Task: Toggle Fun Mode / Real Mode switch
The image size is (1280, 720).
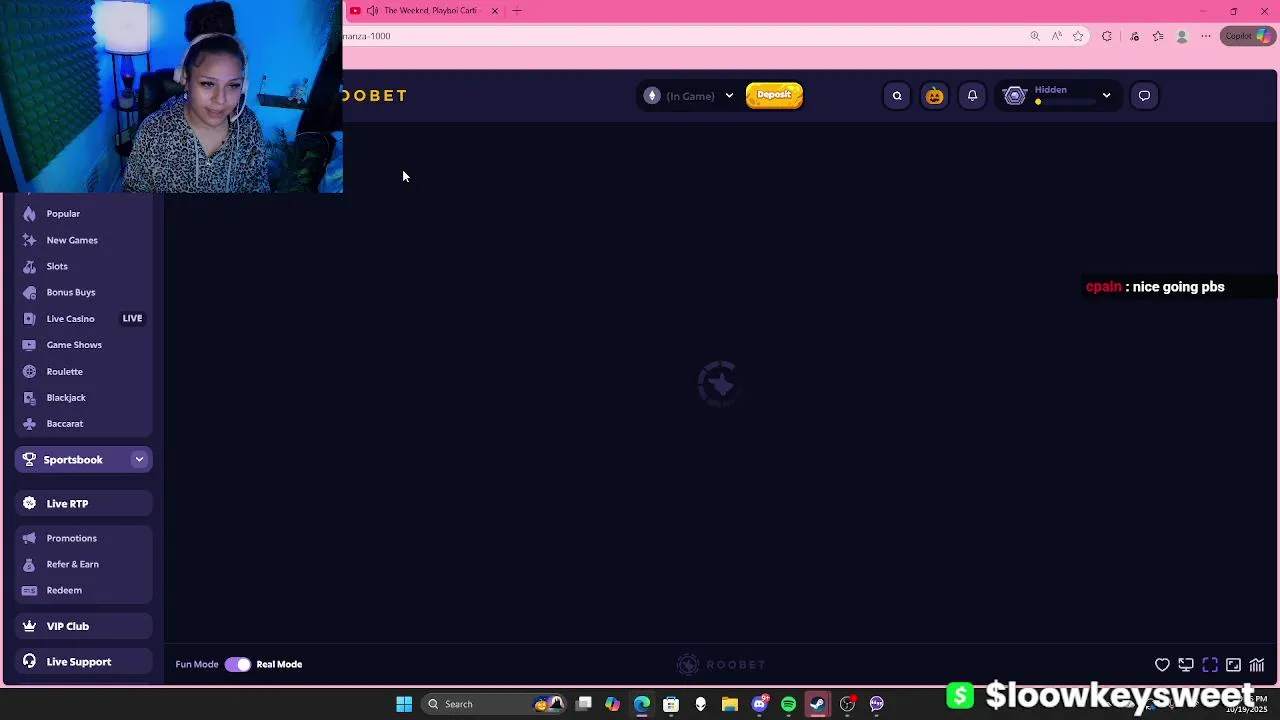Action: [238, 664]
